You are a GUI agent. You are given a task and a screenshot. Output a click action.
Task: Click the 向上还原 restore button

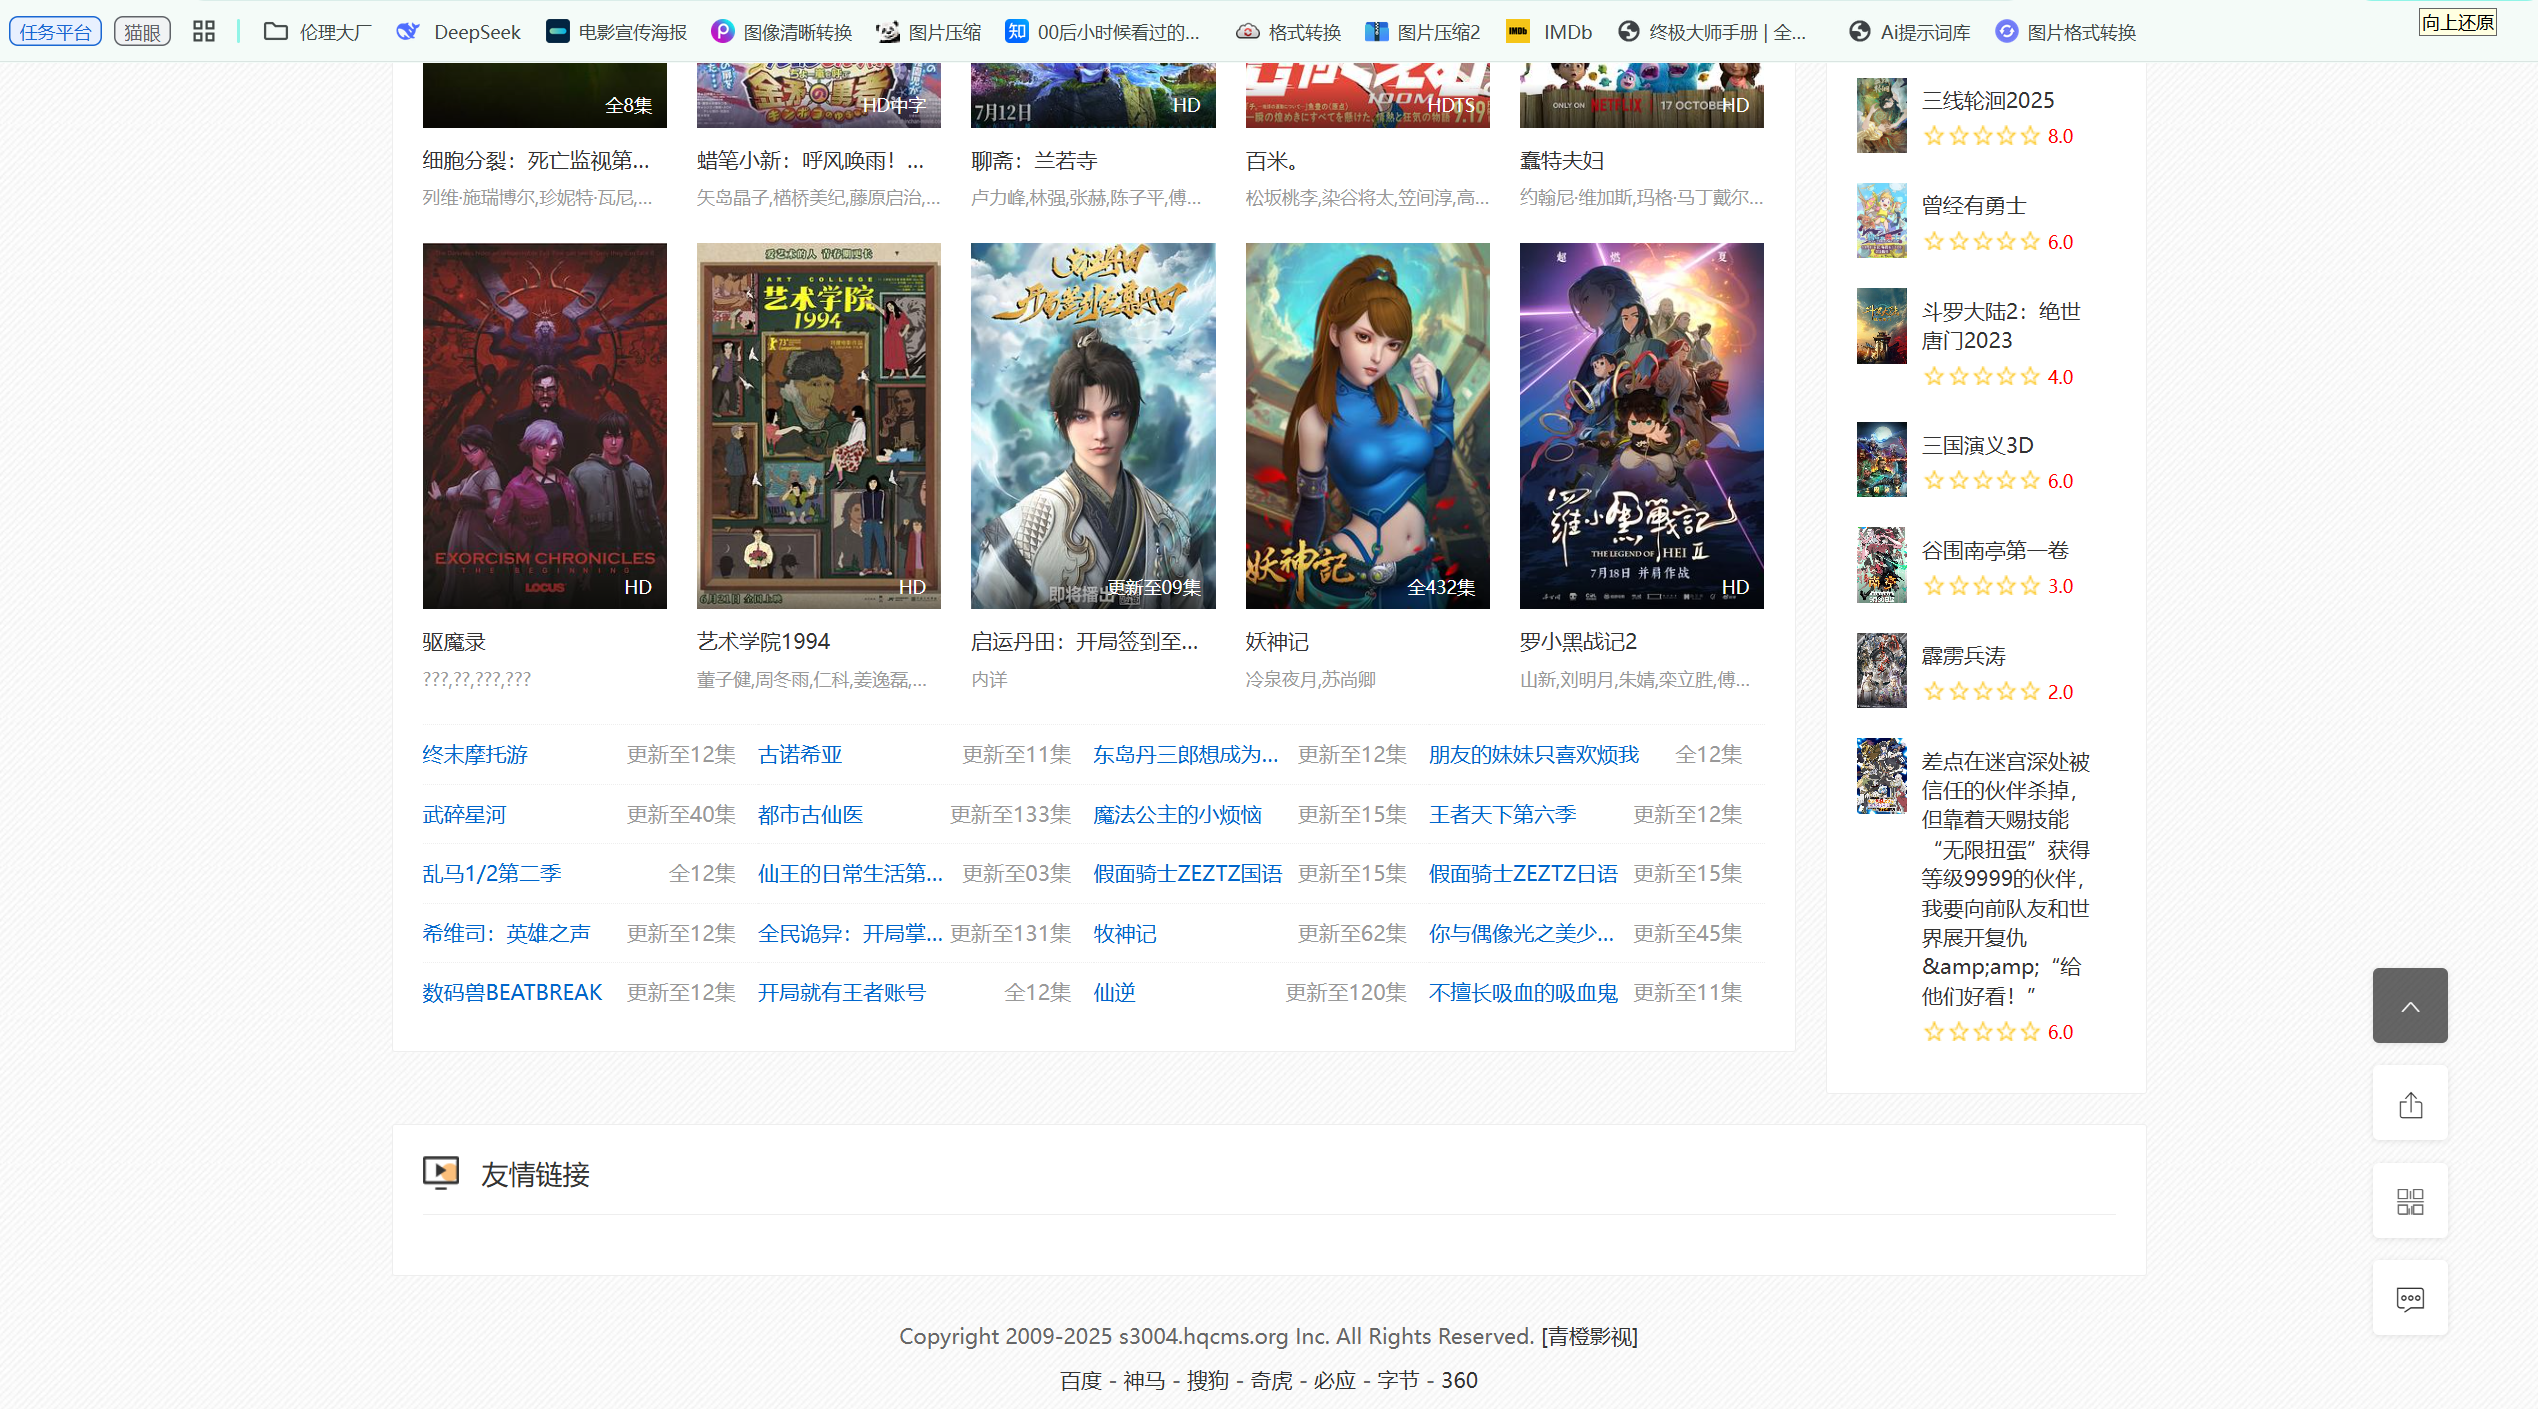tap(2457, 22)
